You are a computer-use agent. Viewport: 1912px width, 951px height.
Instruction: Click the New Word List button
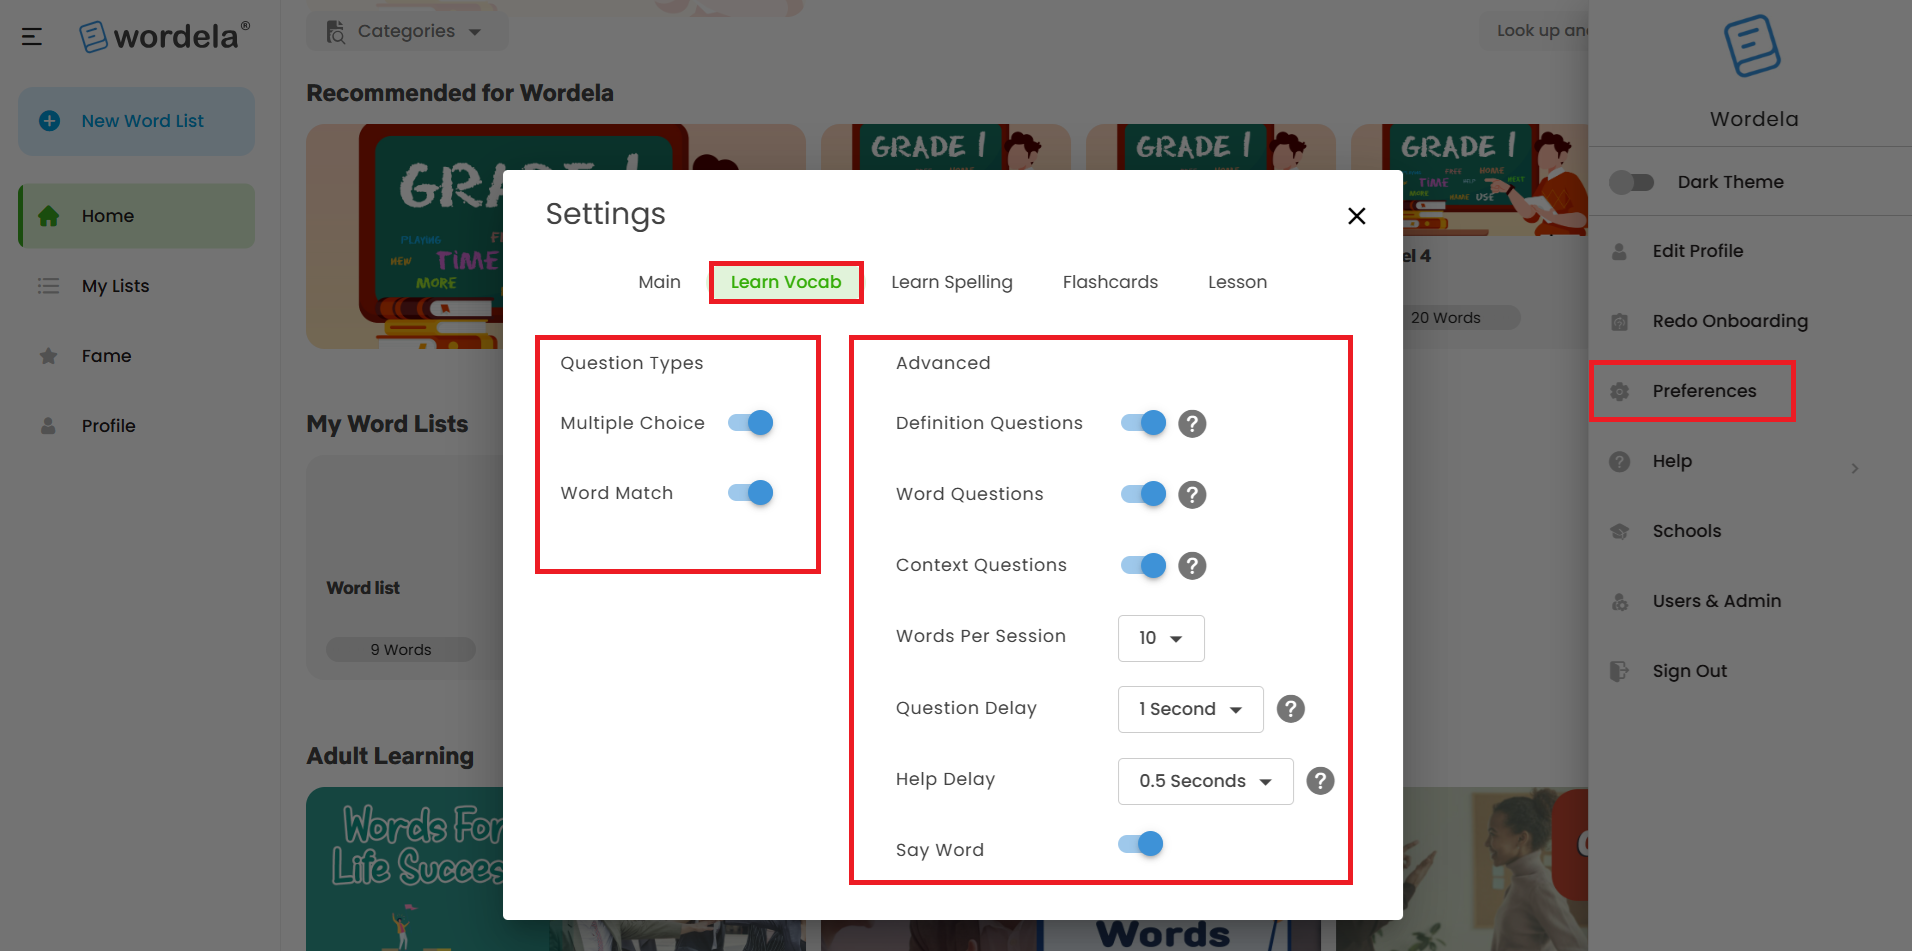click(x=137, y=121)
